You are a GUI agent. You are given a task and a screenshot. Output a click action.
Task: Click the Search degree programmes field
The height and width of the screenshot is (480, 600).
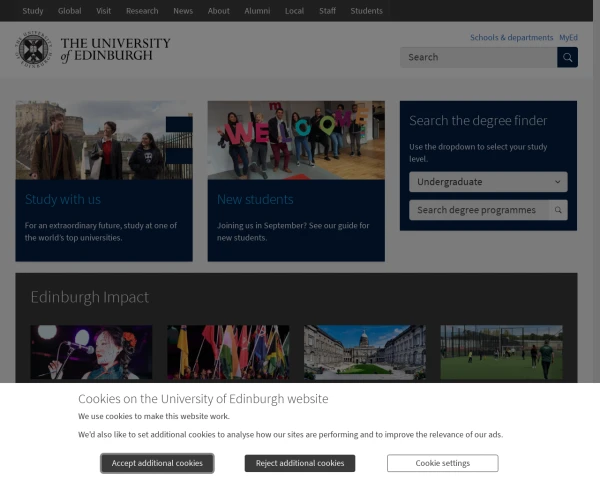479,210
